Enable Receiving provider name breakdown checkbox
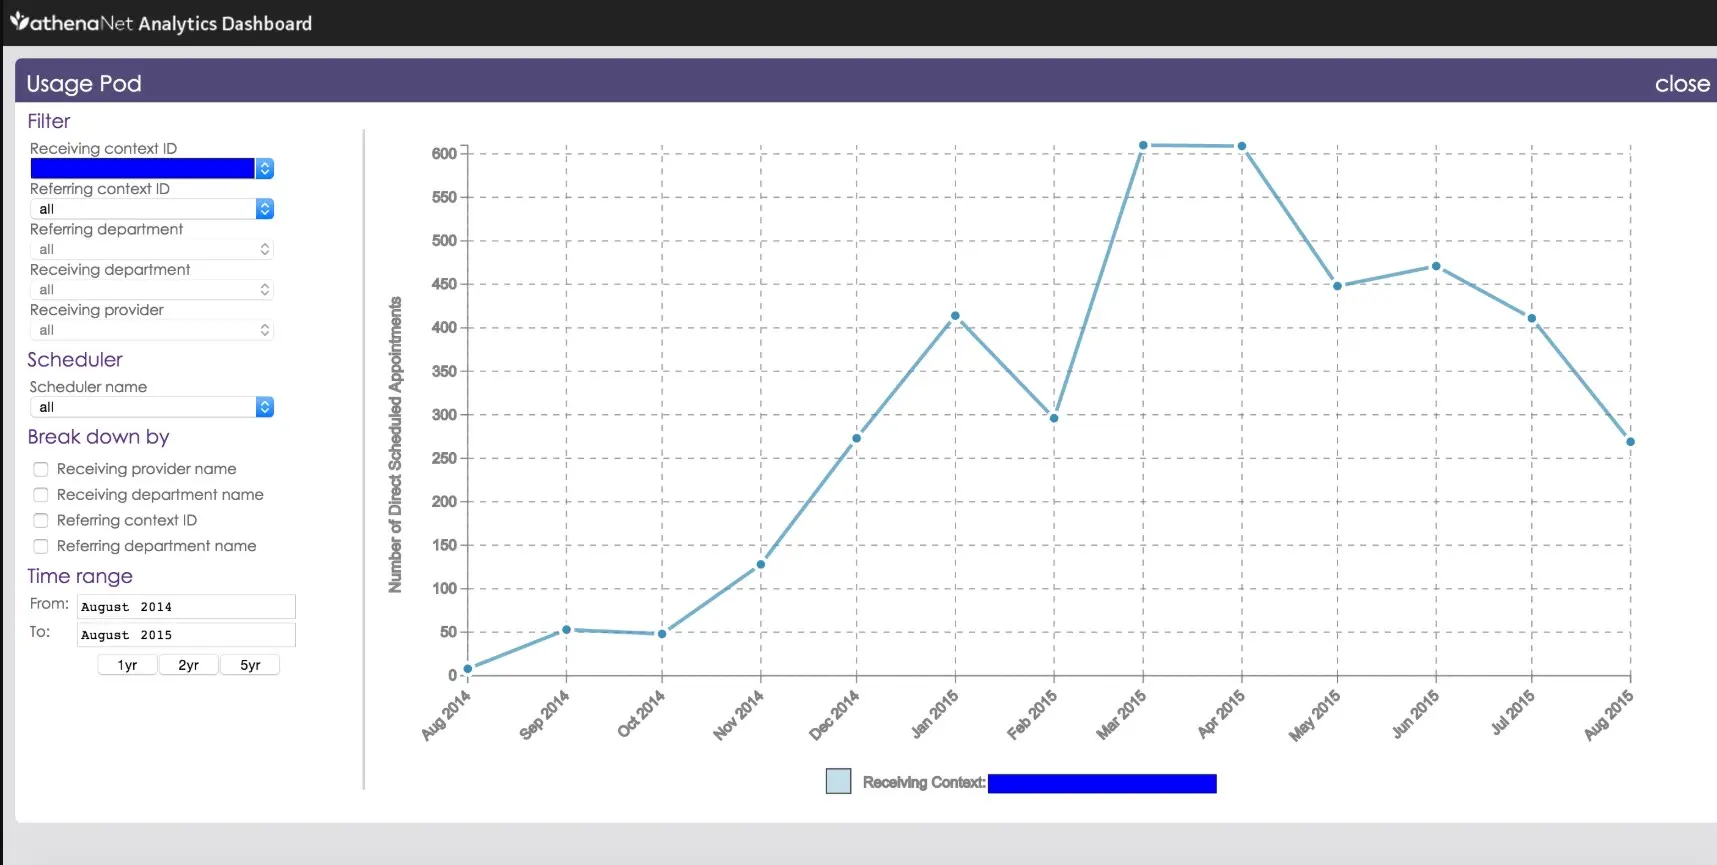 click(x=41, y=469)
